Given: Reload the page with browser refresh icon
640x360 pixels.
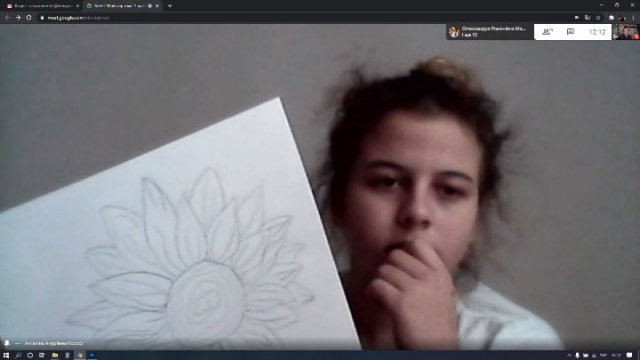Looking at the screenshot, I should click(29, 18).
